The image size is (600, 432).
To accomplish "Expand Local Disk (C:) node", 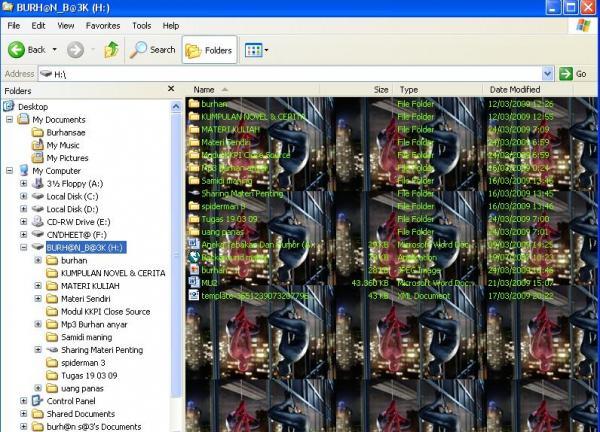I will click(24, 196).
